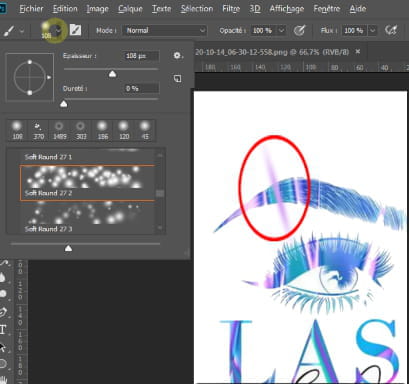Expand the Opacité slider arrow
The image size is (409, 384).
coord(282,31)
